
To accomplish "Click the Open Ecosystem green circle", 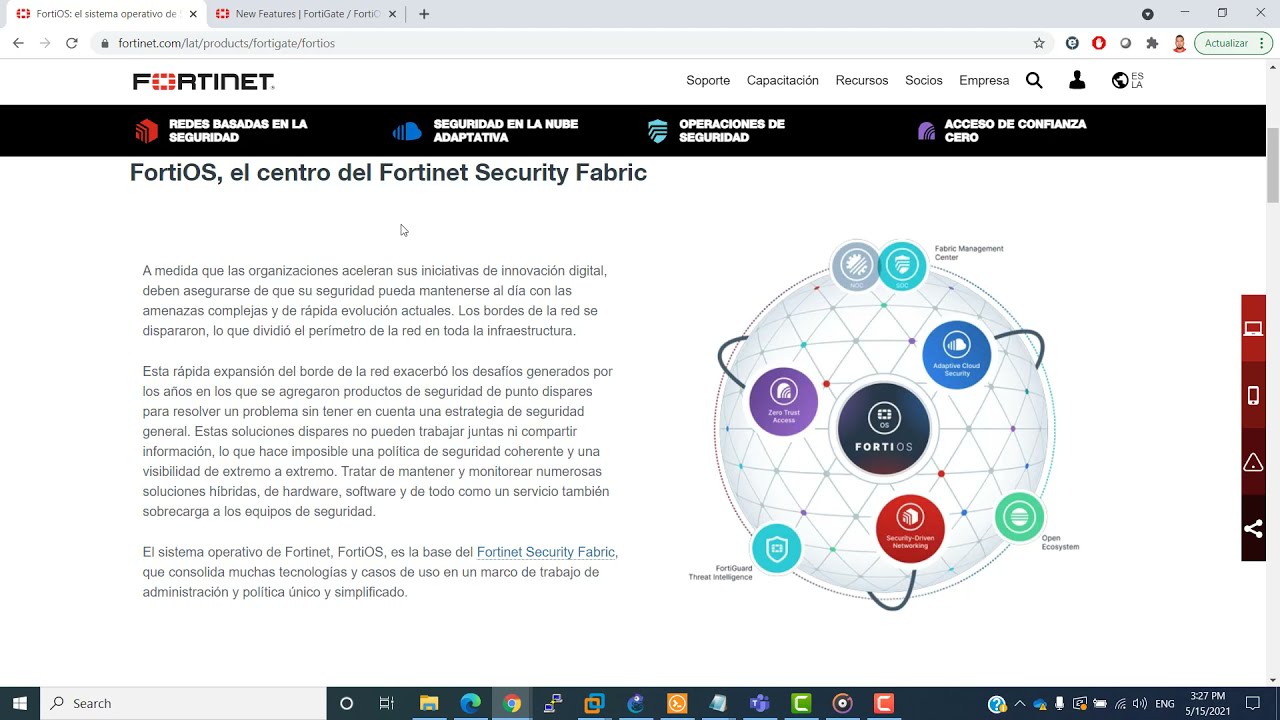I will tap(1019, 517).
